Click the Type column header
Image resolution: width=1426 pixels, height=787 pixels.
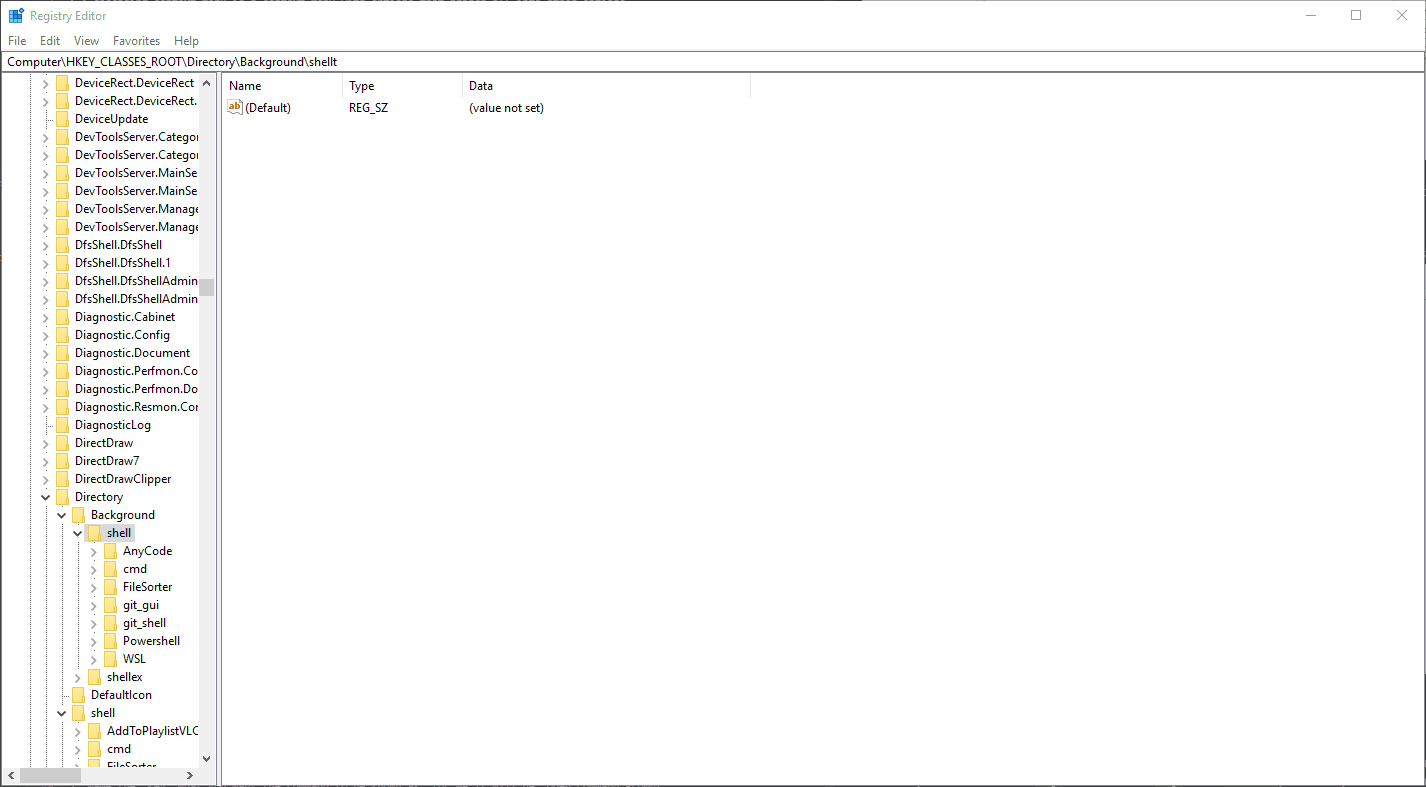[362, 85]
